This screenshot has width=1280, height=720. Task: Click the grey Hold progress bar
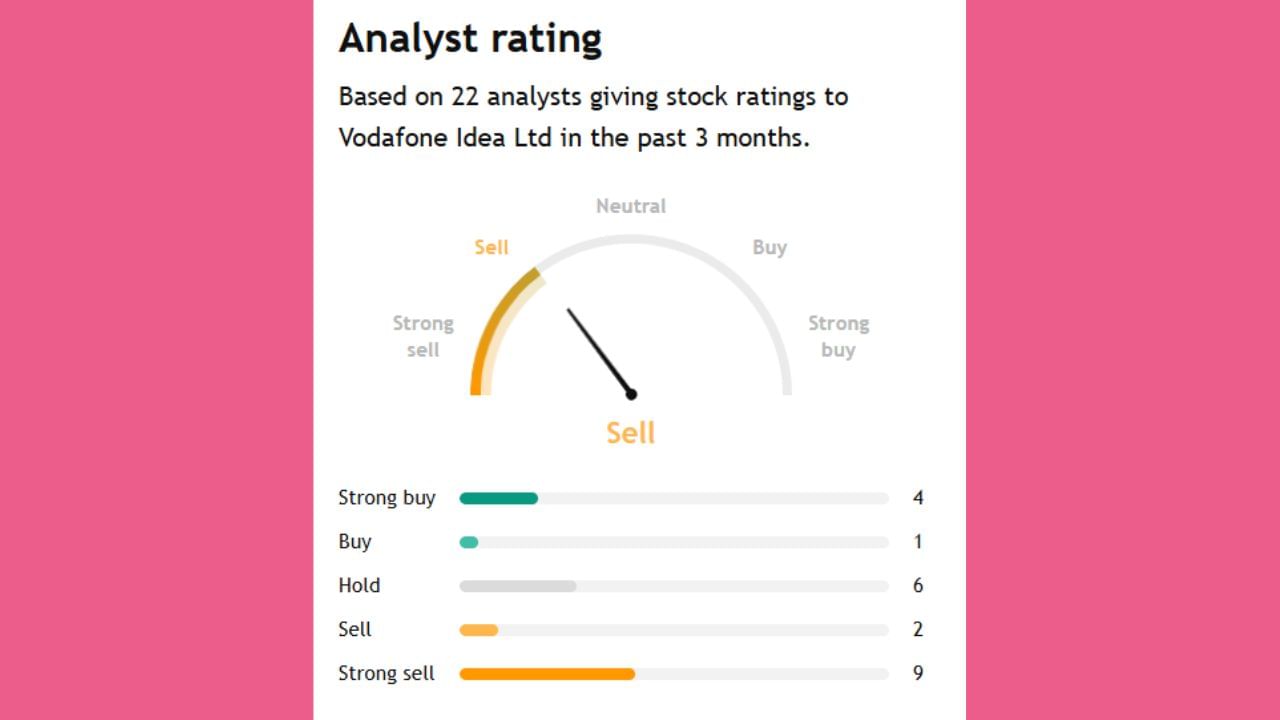point(517,586)
